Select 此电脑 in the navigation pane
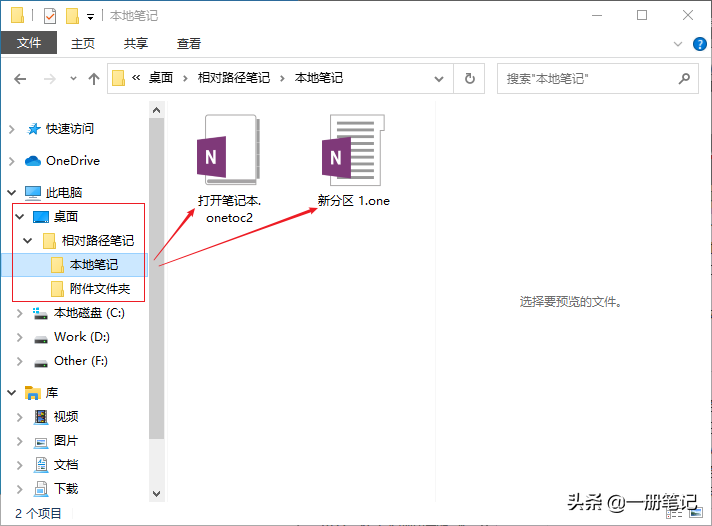Screen dimensions: 712x526 click(x=64, y=193)
